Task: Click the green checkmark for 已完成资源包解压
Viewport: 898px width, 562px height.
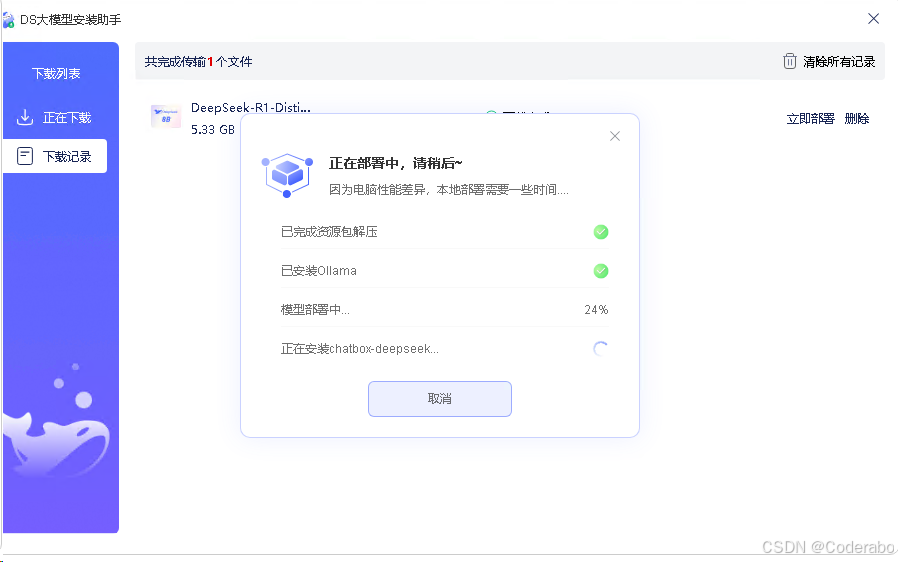Action: pos(601,232)
